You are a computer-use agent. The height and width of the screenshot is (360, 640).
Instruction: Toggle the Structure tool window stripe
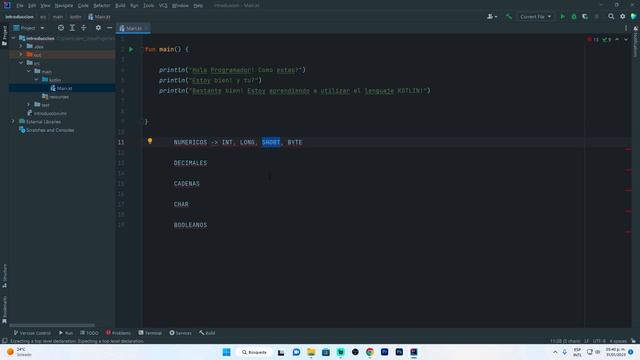tap(4, 276)
